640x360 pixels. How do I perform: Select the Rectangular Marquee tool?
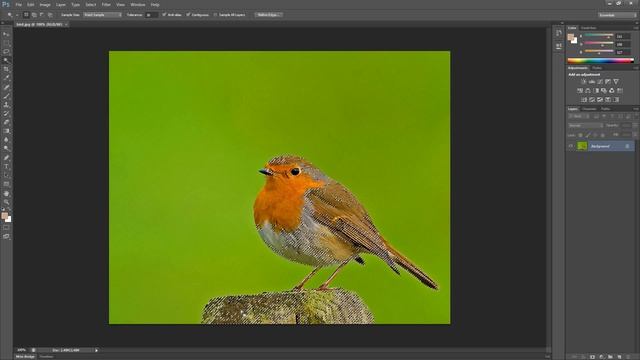(x=6, y=43)
